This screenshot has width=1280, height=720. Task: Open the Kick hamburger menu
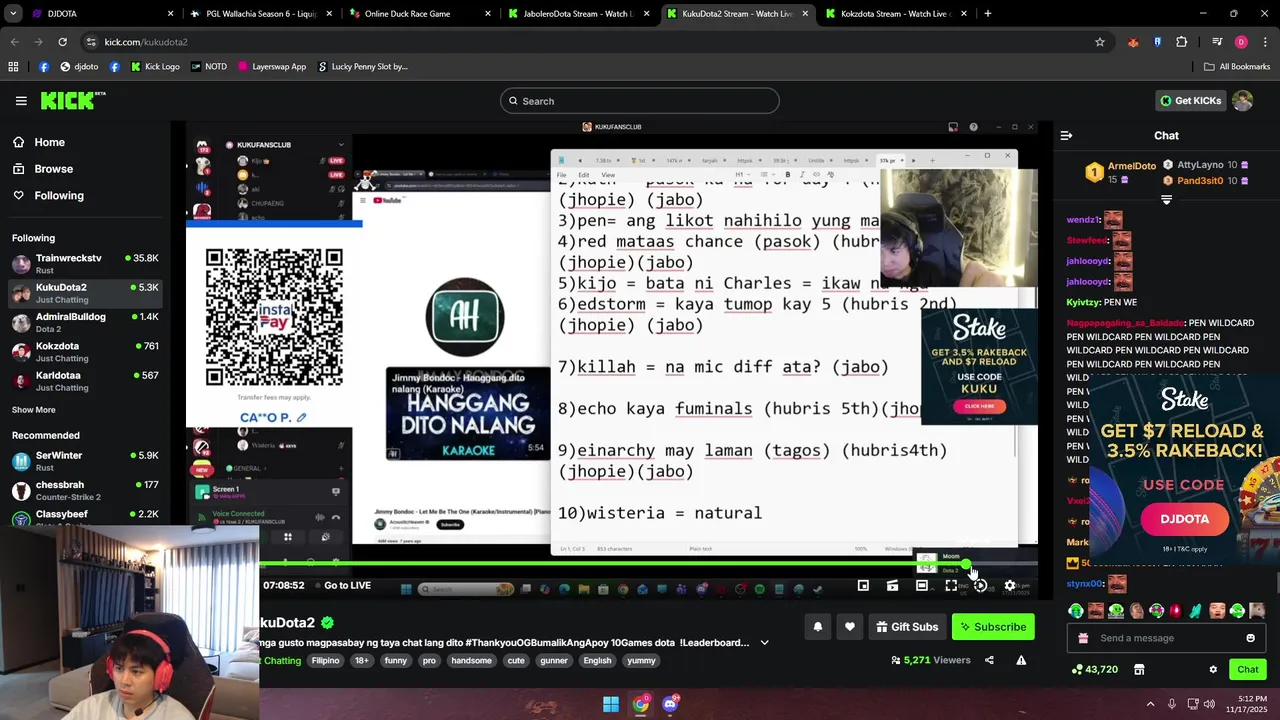click(21, 101)
